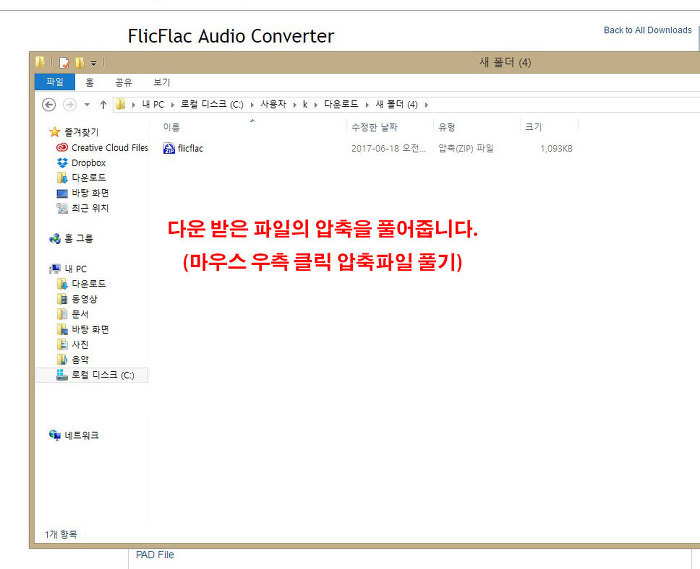Viewport: 700px width, 569px height.
Task: Open 내 PC in the navigation pane
Action: (x=75, y=269)
